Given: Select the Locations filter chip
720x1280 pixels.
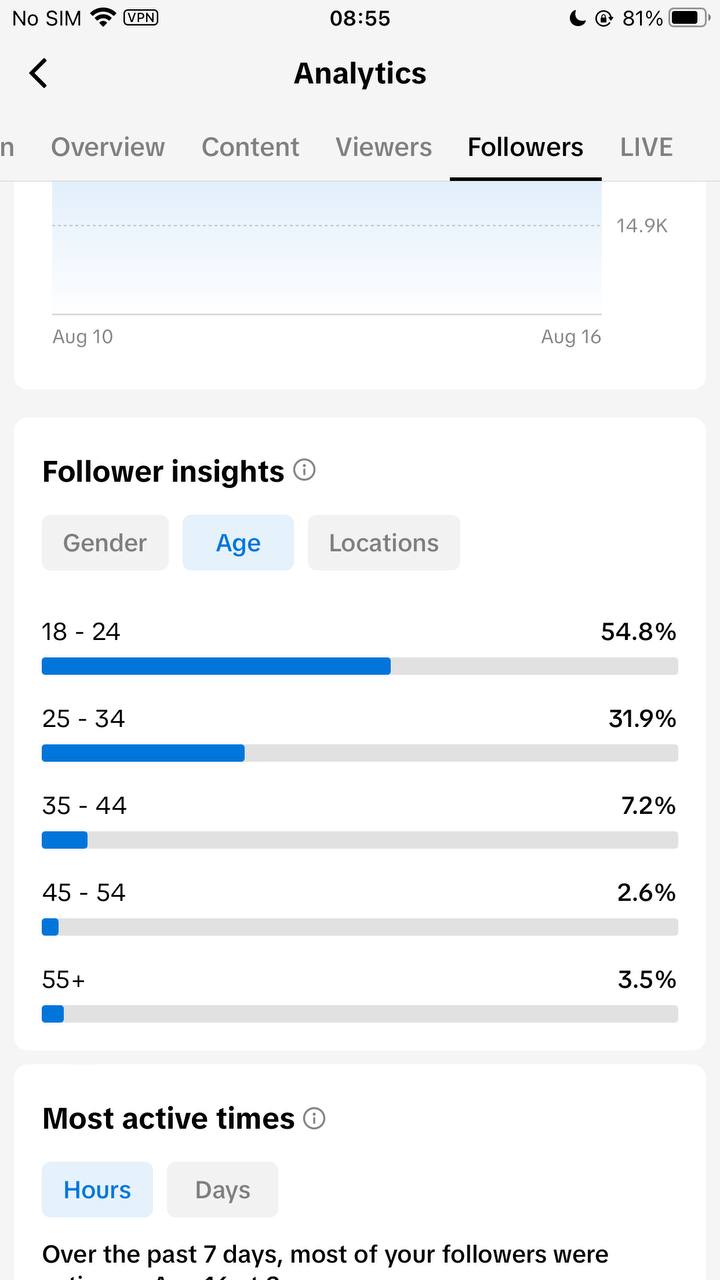Looking at the screenshot, I should point(384,543).
